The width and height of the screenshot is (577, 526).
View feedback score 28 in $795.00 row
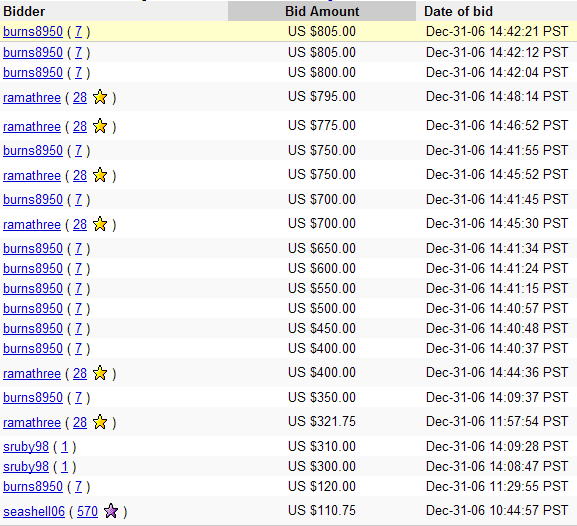point(80,98)
